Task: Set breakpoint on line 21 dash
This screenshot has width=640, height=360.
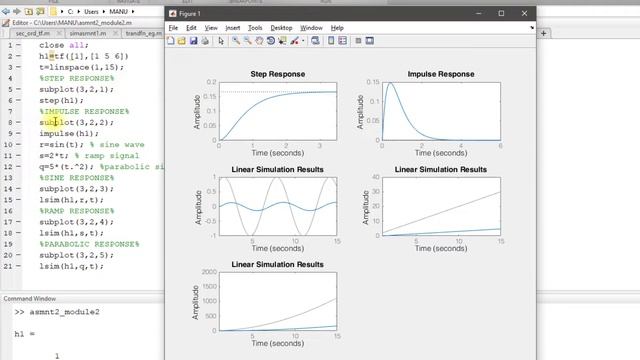Action: (x=18, y=266)
